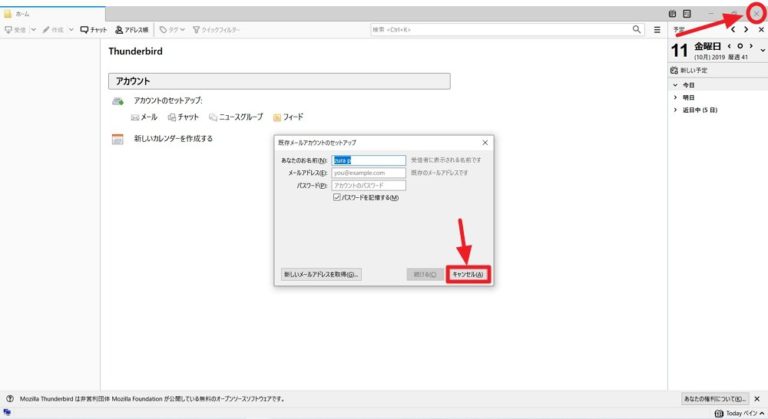768x419 pixels.
Task: Jump to today using the circle icon
Action: coord(740,46)
